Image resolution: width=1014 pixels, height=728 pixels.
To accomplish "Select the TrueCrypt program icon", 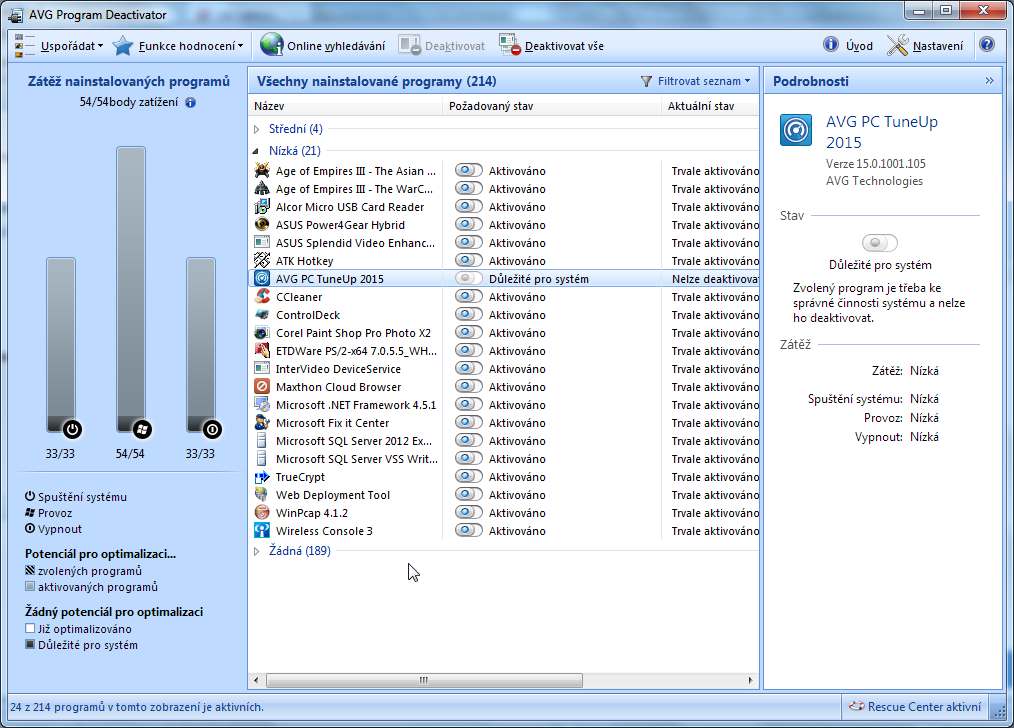I will click(262, 477).
